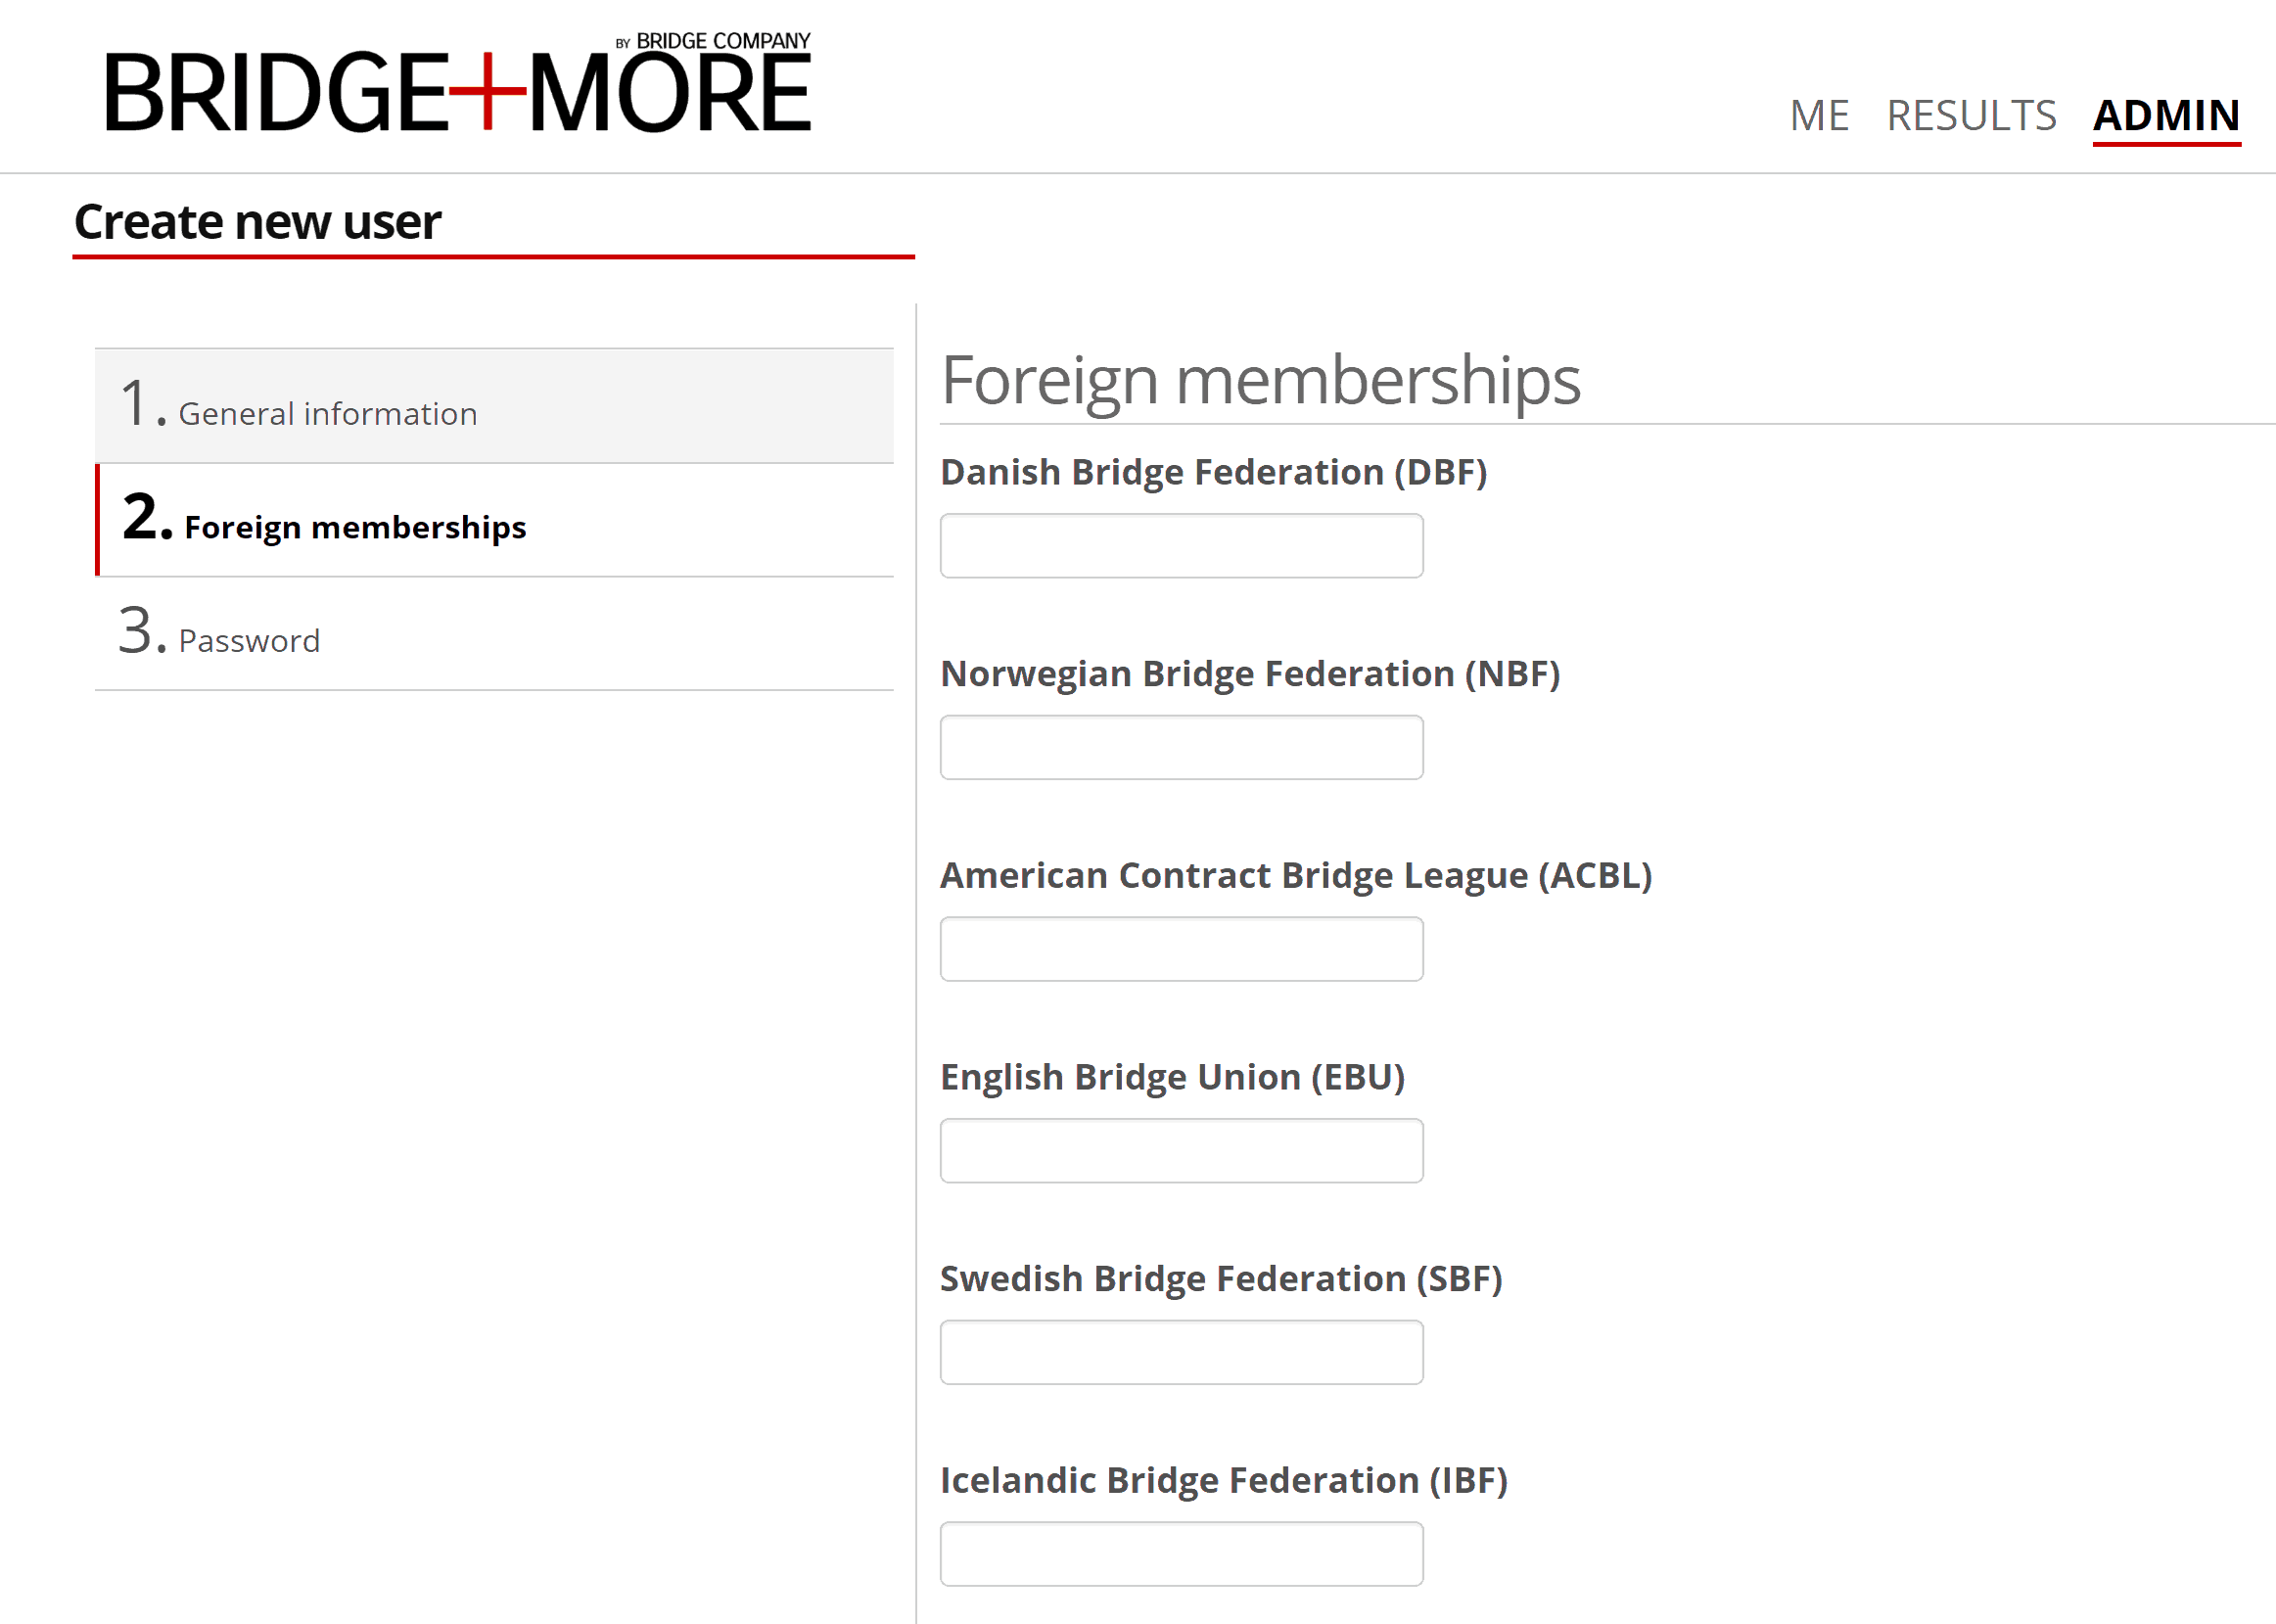The height and width of the screenshot is (1624, 2276).
Task: Jump to step 3 Password
Action: pos(494,634)
